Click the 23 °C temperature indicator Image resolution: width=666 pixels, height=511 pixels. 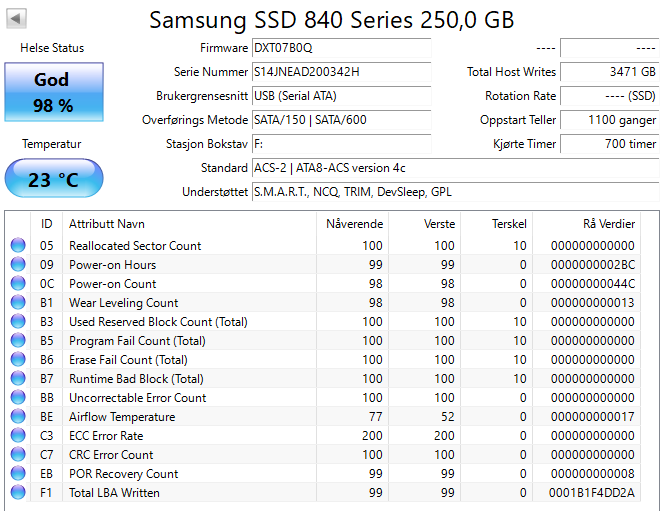[52, 180]
